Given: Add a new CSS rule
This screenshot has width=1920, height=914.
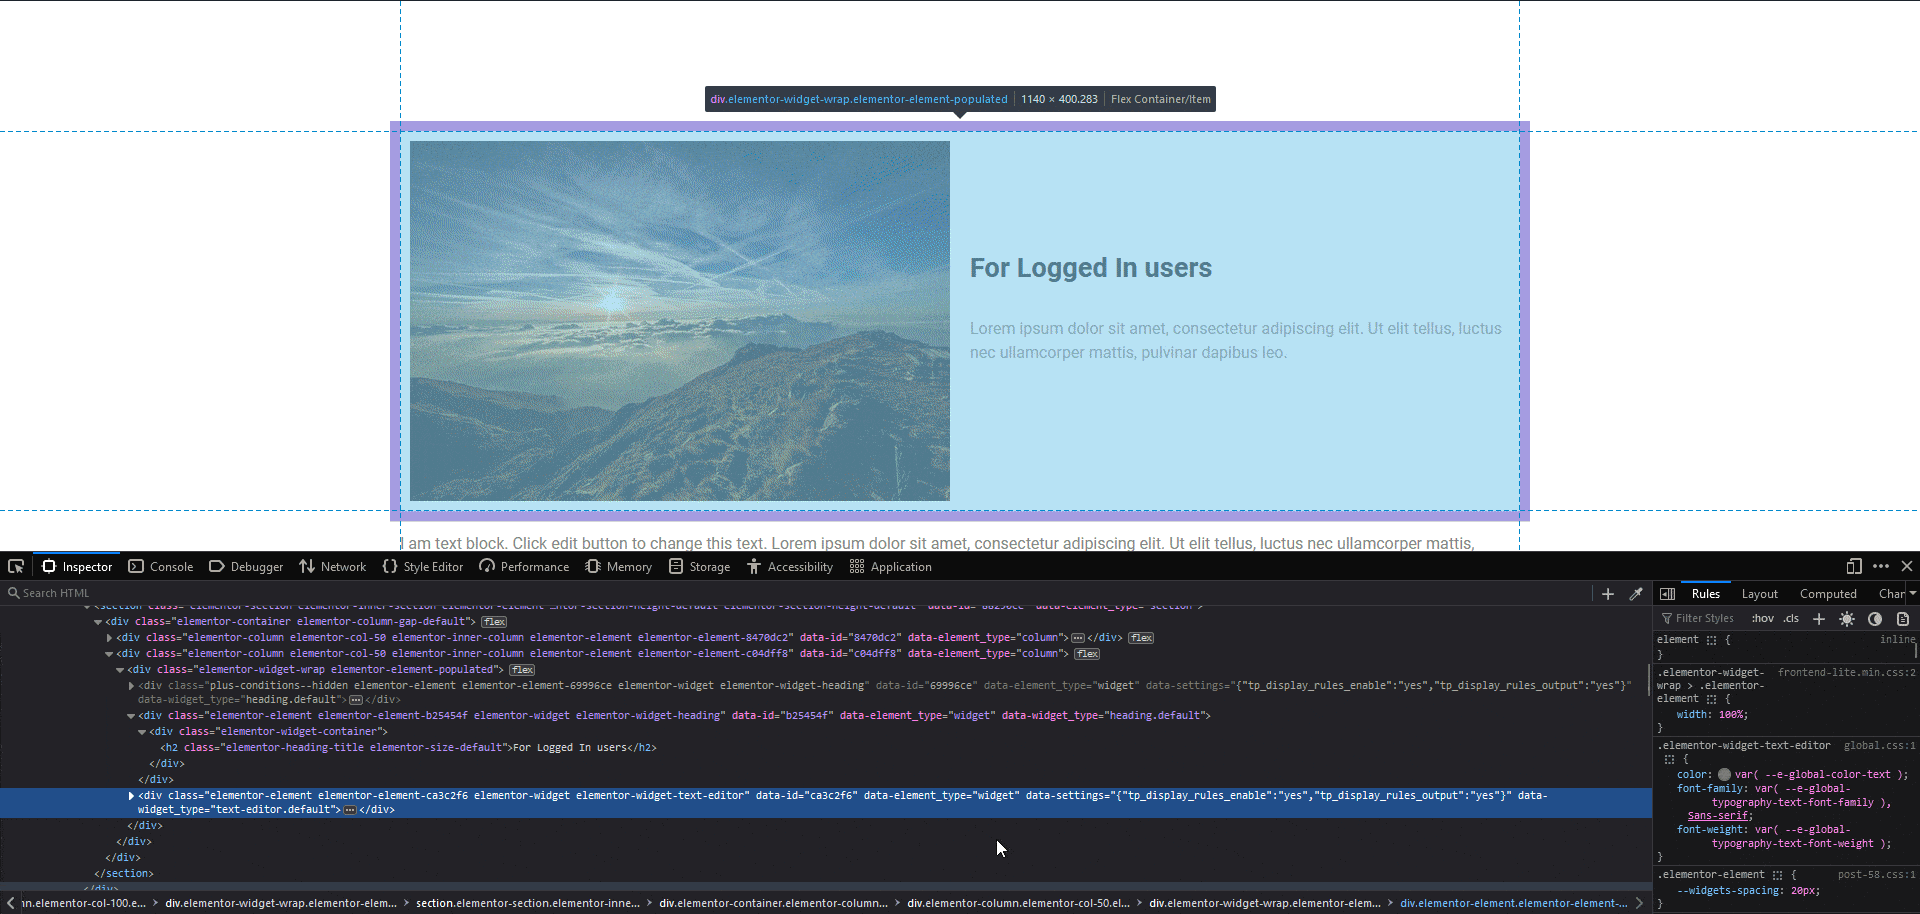Looking at the screenshot, I should pos(1819,619).
